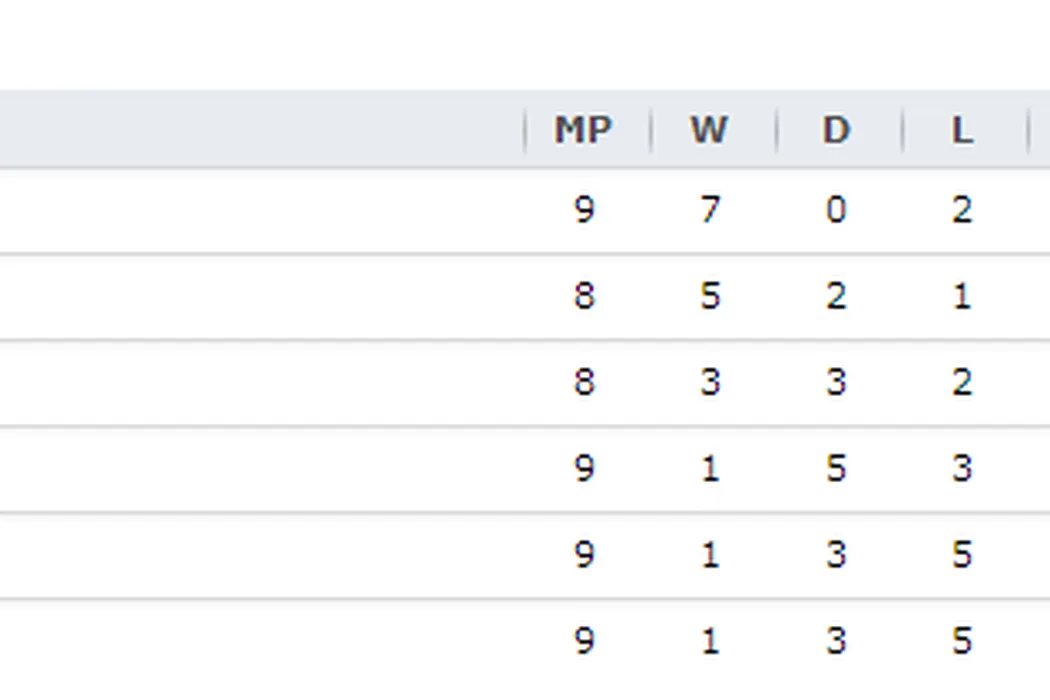Select losses value 2 in the first row

coord(961,210)
